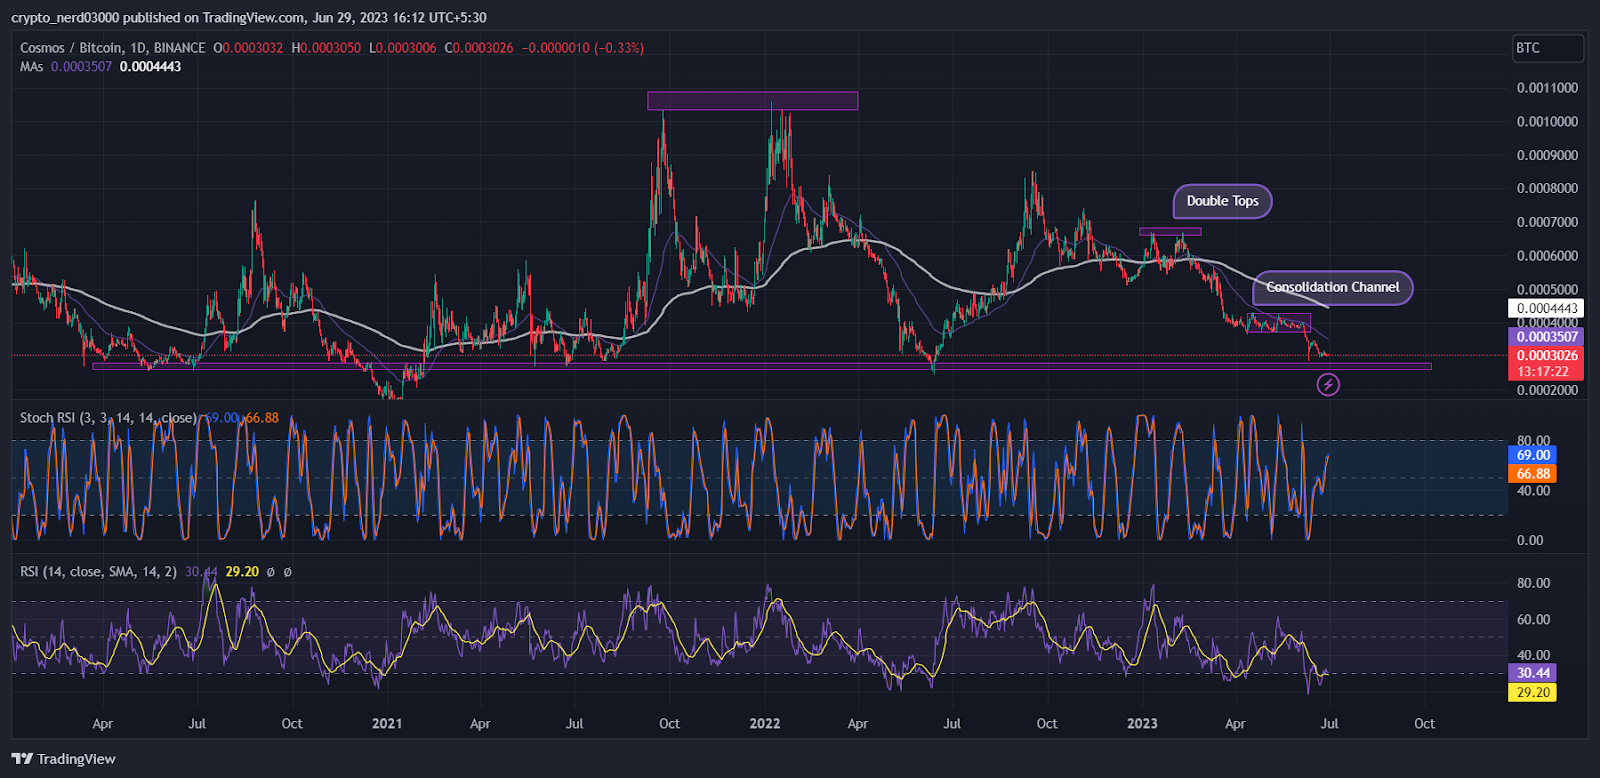Click the change value -0.0000010 (-0.33%)

[x=583, y=48]
